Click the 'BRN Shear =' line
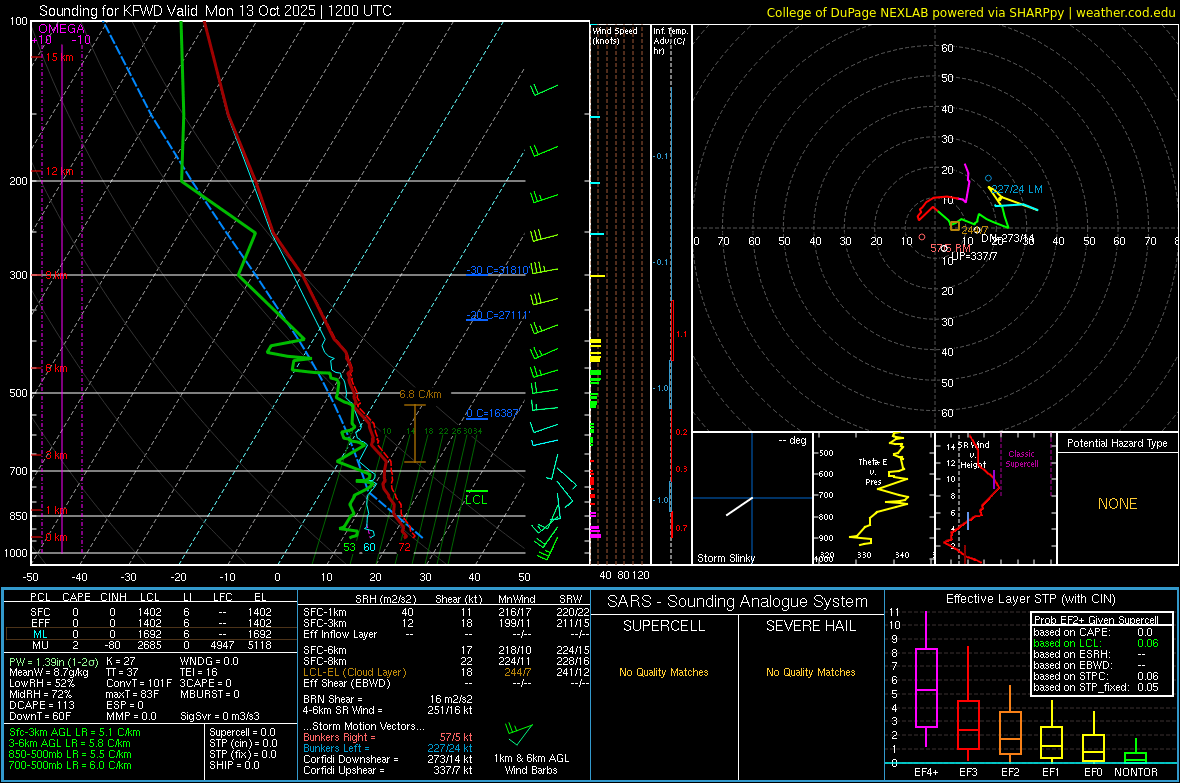The width and height of the screenshot is (1180, 783). pos(388,699)
